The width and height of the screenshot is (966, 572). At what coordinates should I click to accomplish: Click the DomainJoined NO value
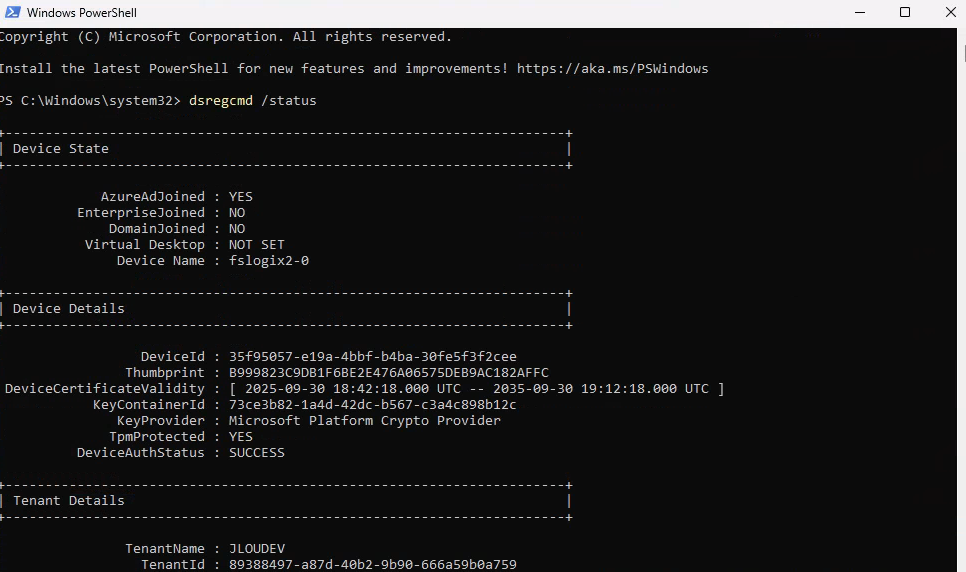[x=237, y=229]
